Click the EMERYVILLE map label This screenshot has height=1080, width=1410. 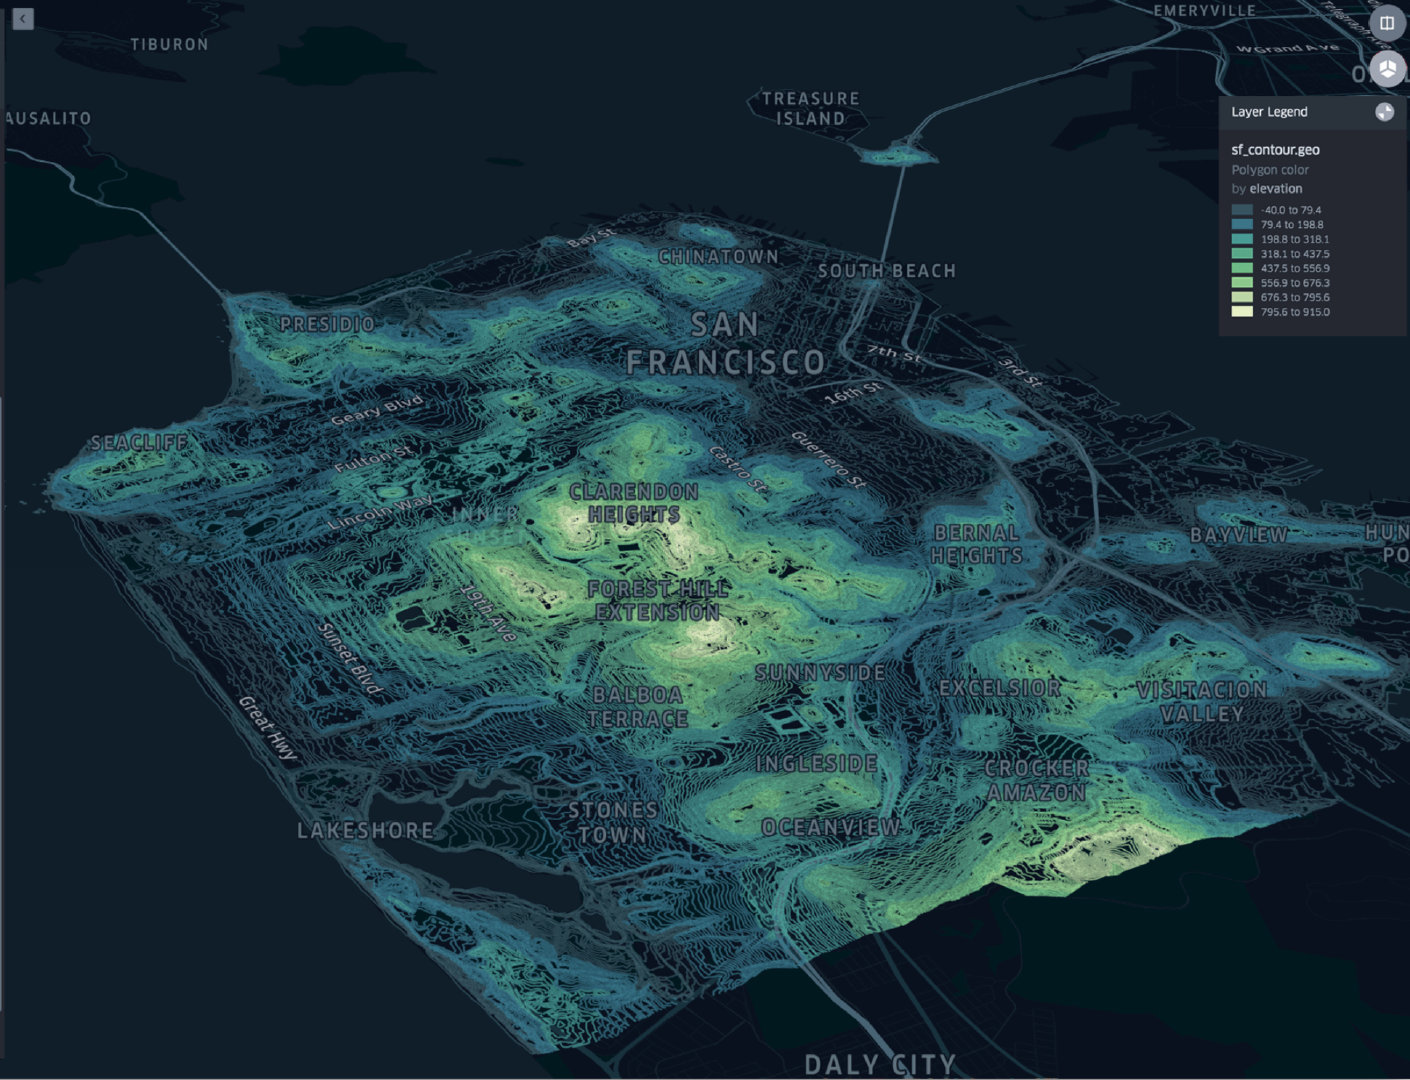click(1204, 10)
